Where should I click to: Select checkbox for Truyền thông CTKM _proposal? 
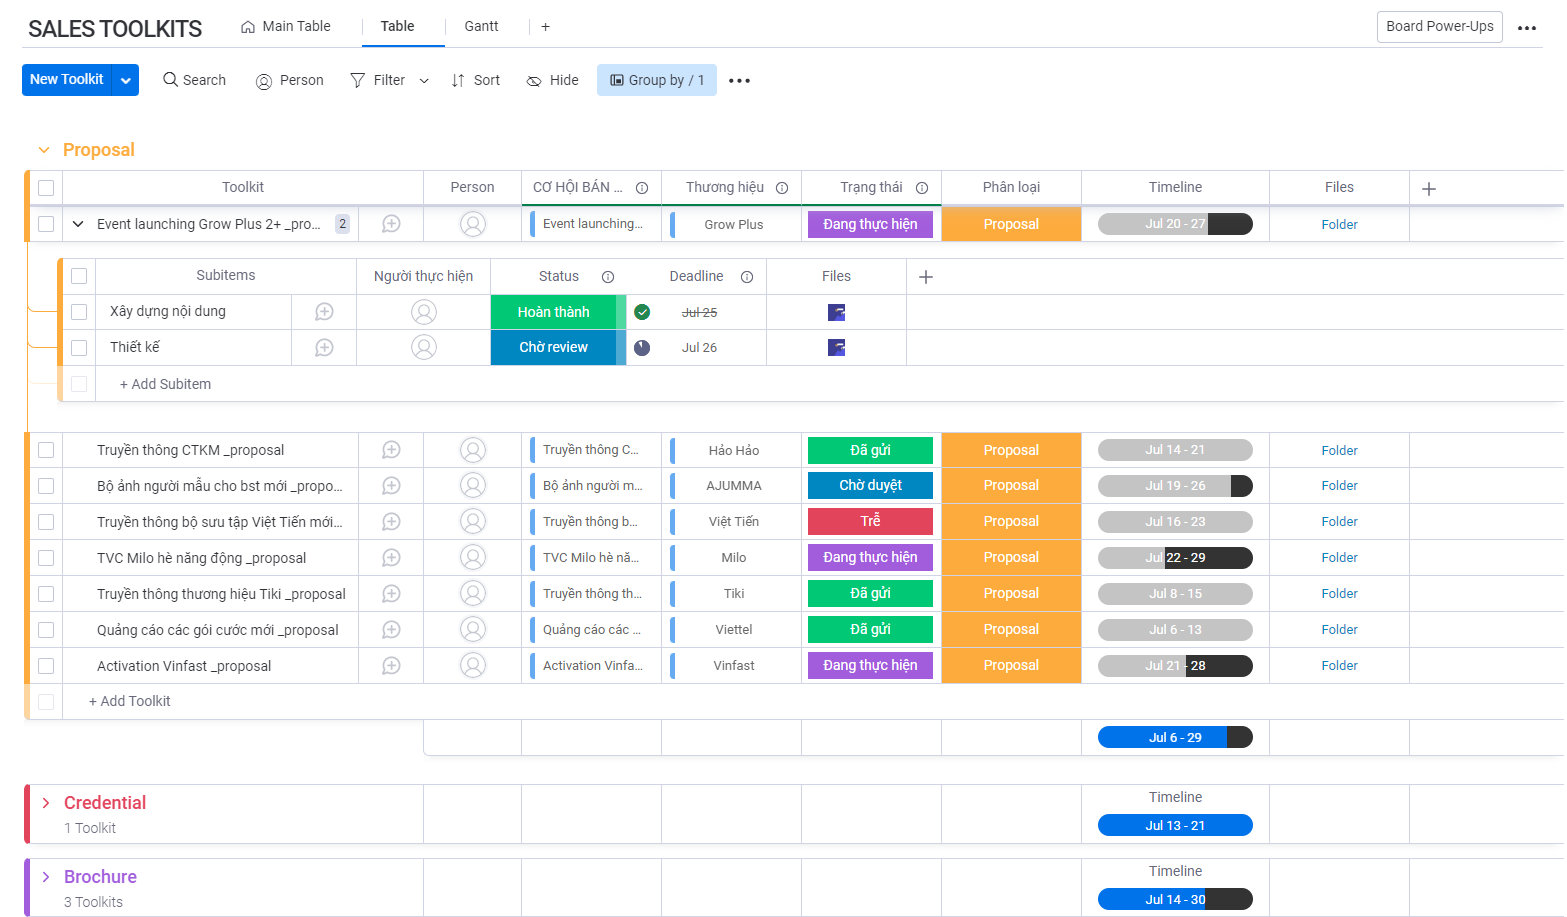46,450
